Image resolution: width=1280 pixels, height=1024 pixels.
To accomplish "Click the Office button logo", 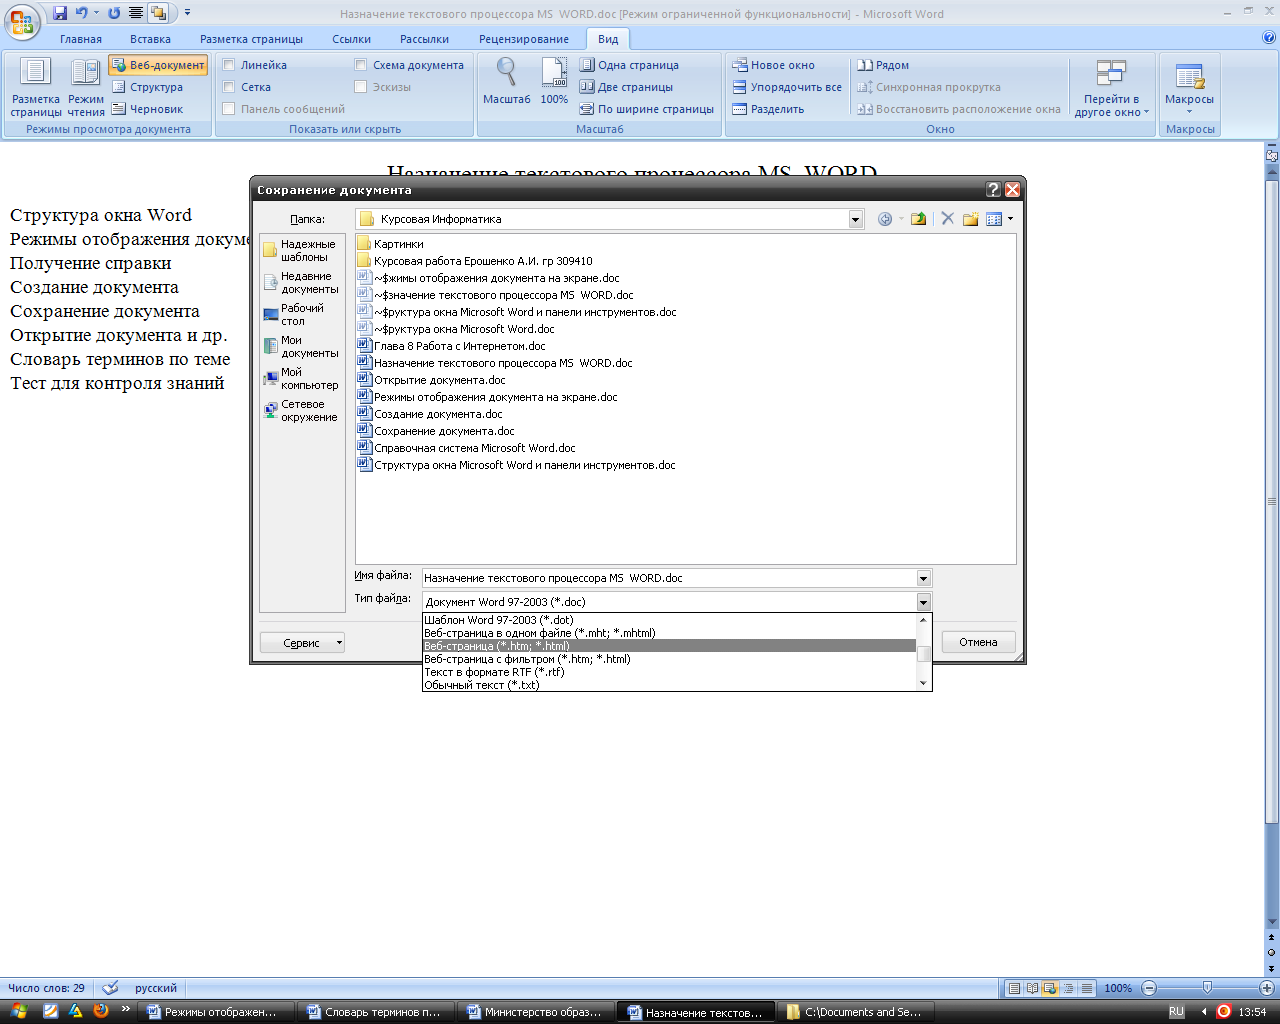I will (22, 20).
